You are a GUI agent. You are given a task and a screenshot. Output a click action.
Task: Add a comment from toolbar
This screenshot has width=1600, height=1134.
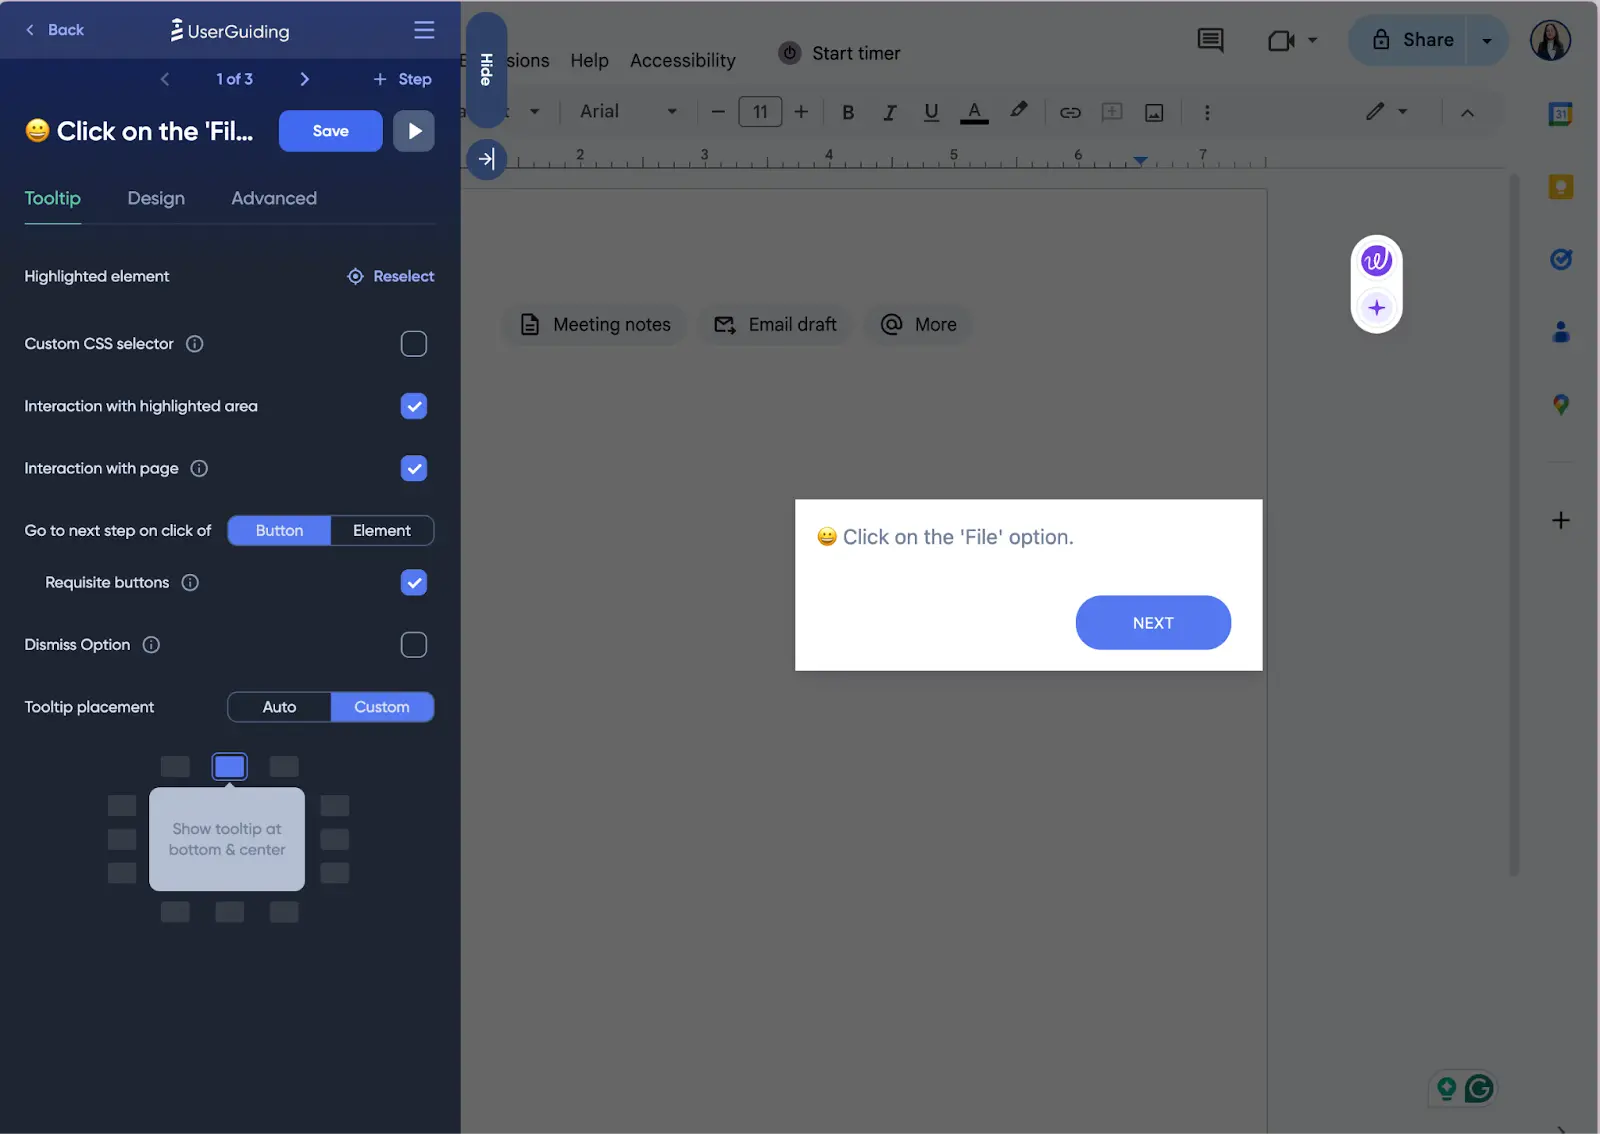pyautogui.click(x=1112, y=112)
